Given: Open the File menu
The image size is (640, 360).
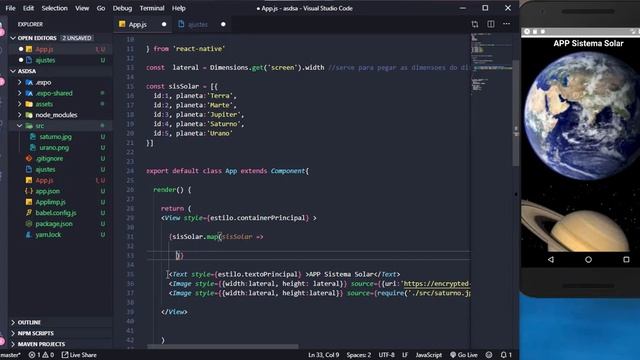Looking at the screenshot, I should pyautogui.click(x=10, y=8).
